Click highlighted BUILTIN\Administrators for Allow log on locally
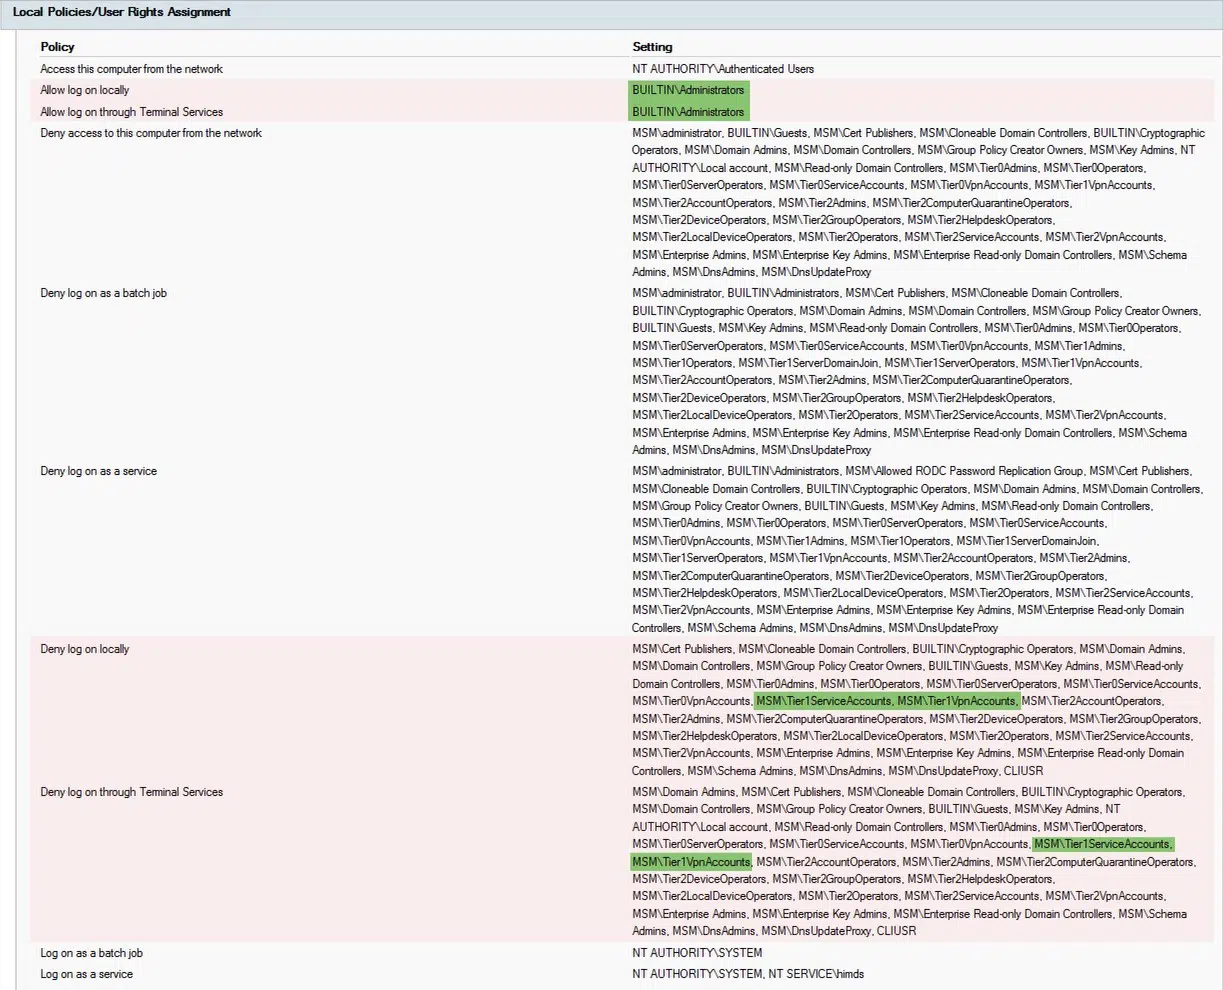The image size is (1223, 990). pos(688,90)
